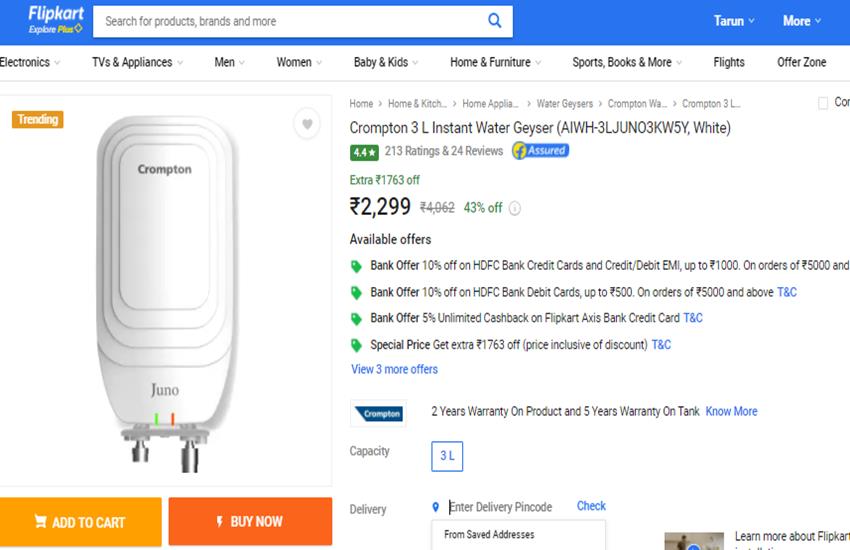Add product to wishlist with heart icon
This screenshot has width=850, height=550.
pos(307,124)
